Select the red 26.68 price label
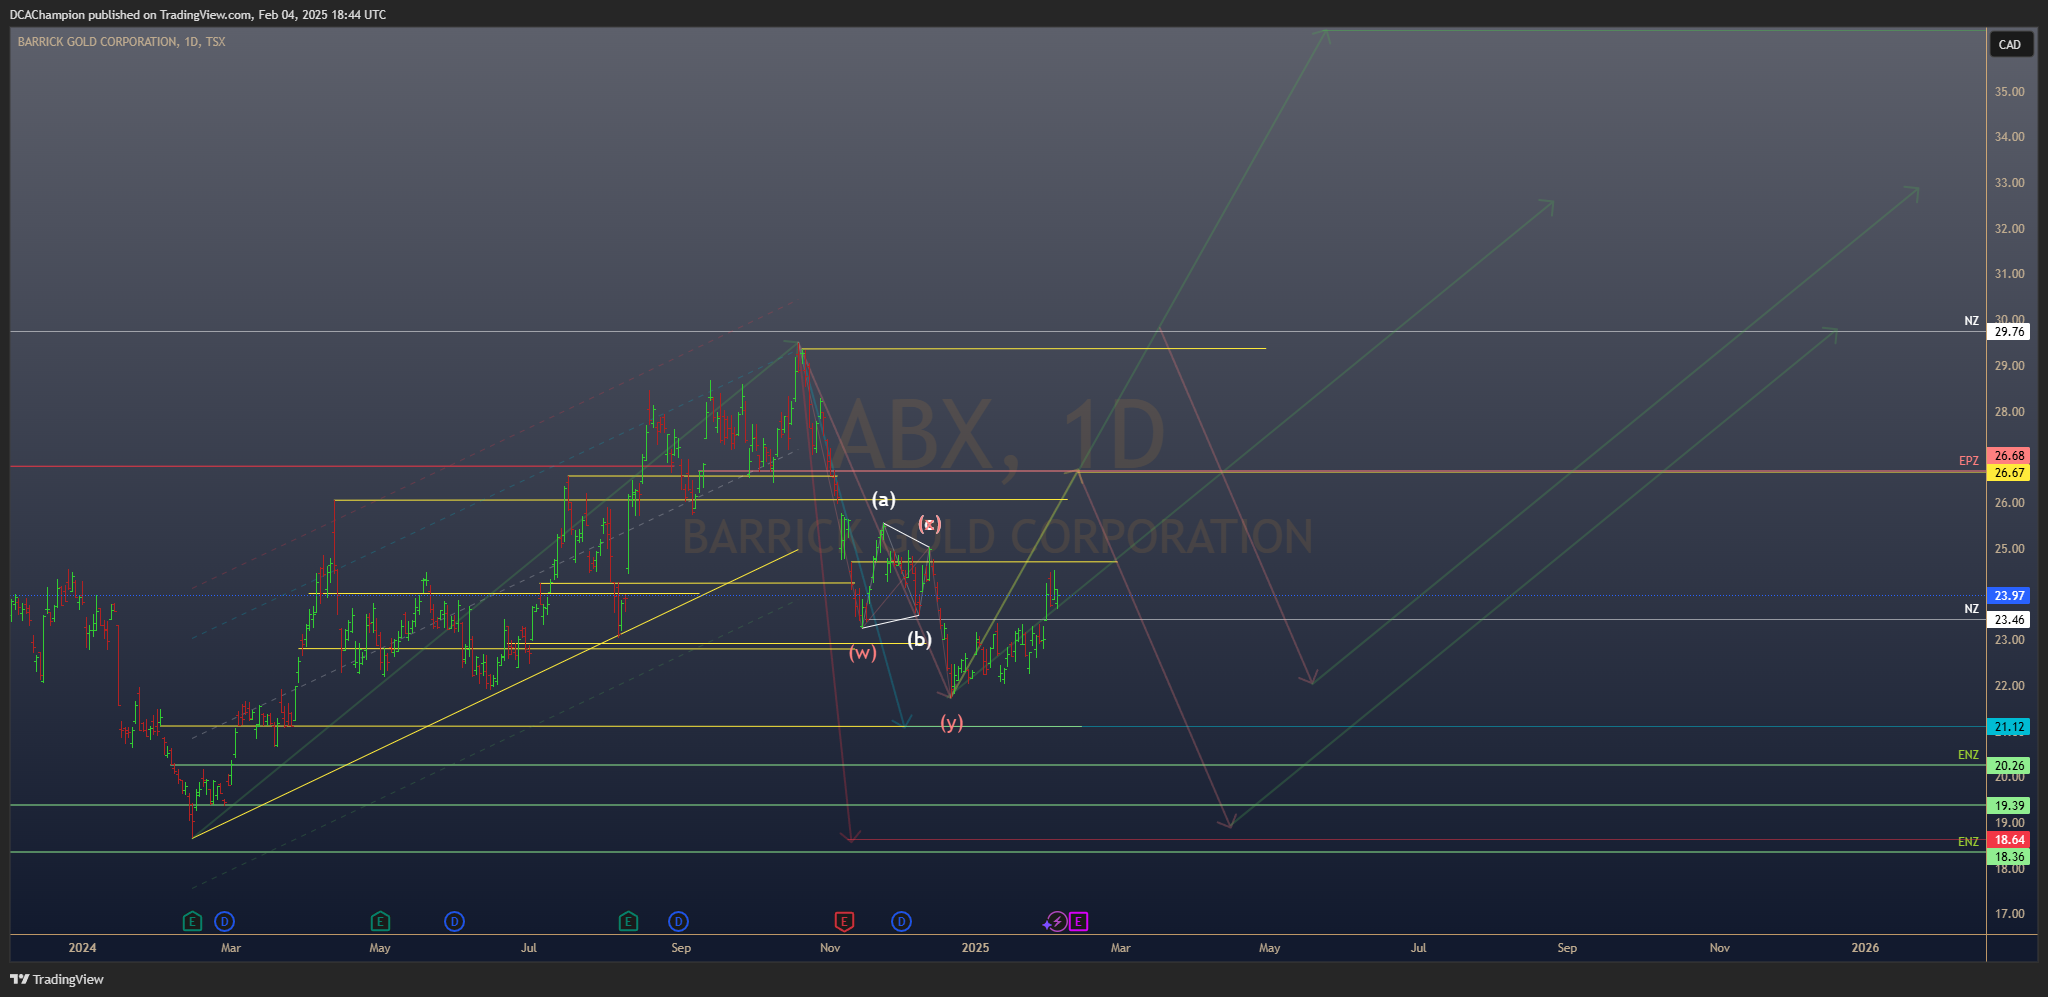The width and height of the screenshot is (2048, 997). [x=2009, y=456]
